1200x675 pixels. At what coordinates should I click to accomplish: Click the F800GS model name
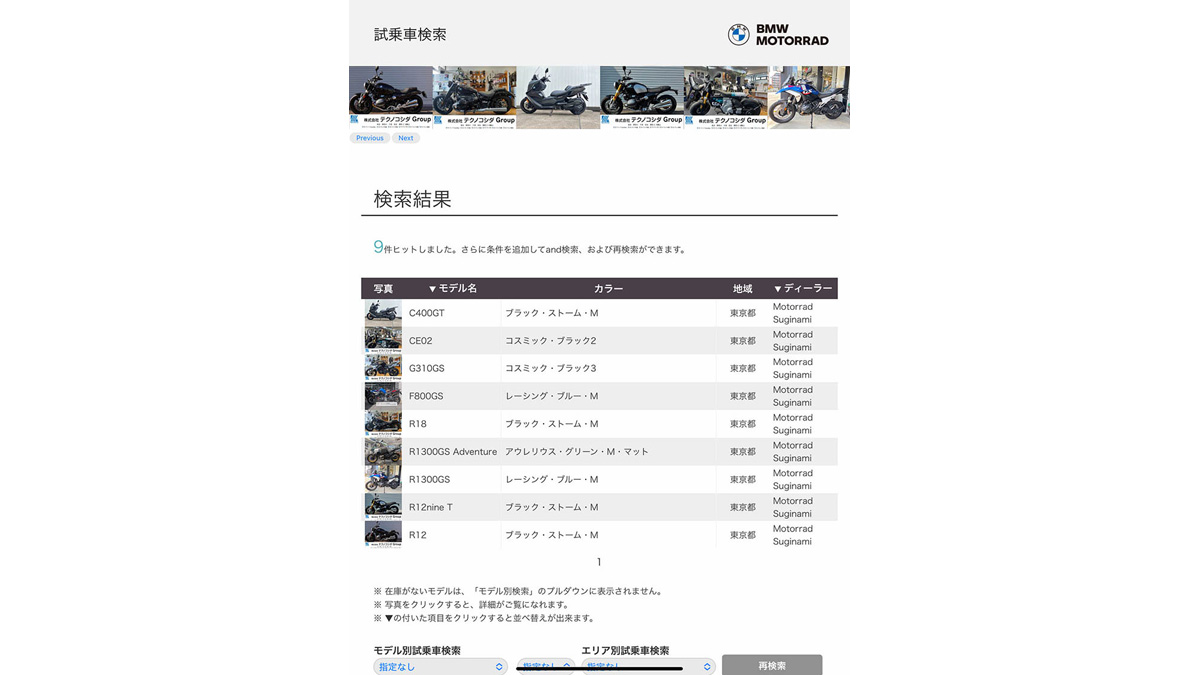[x=426, y=396]
